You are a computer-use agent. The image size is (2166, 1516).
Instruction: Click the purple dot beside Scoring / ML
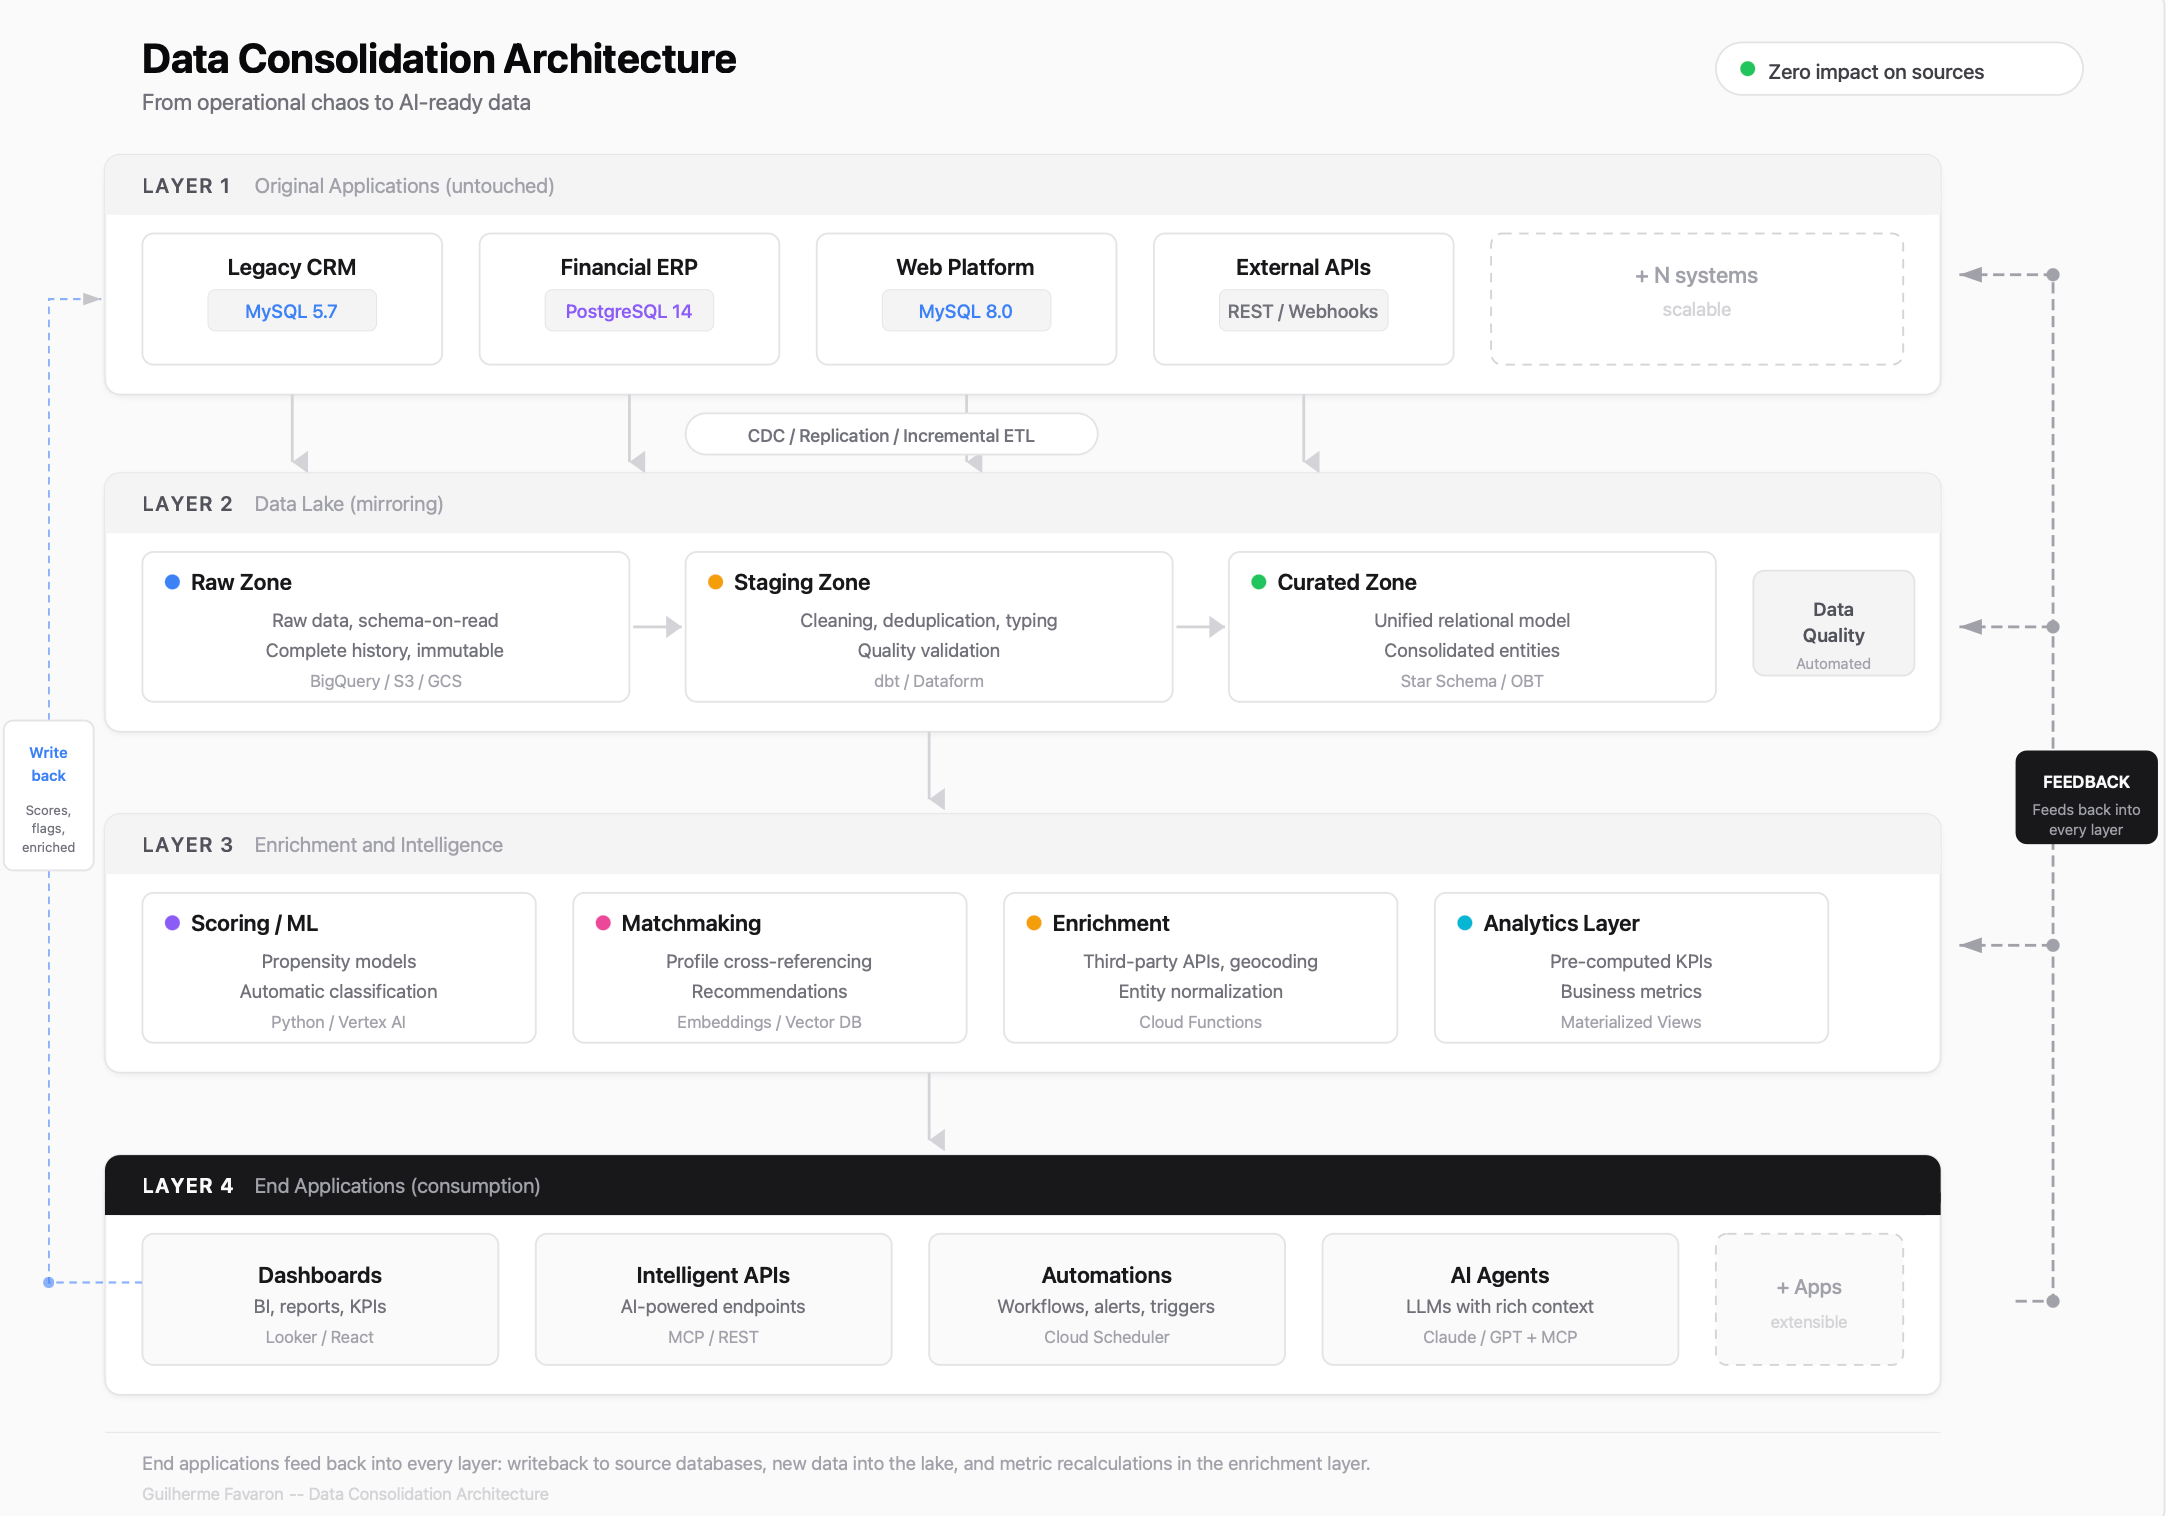point(172,922)
